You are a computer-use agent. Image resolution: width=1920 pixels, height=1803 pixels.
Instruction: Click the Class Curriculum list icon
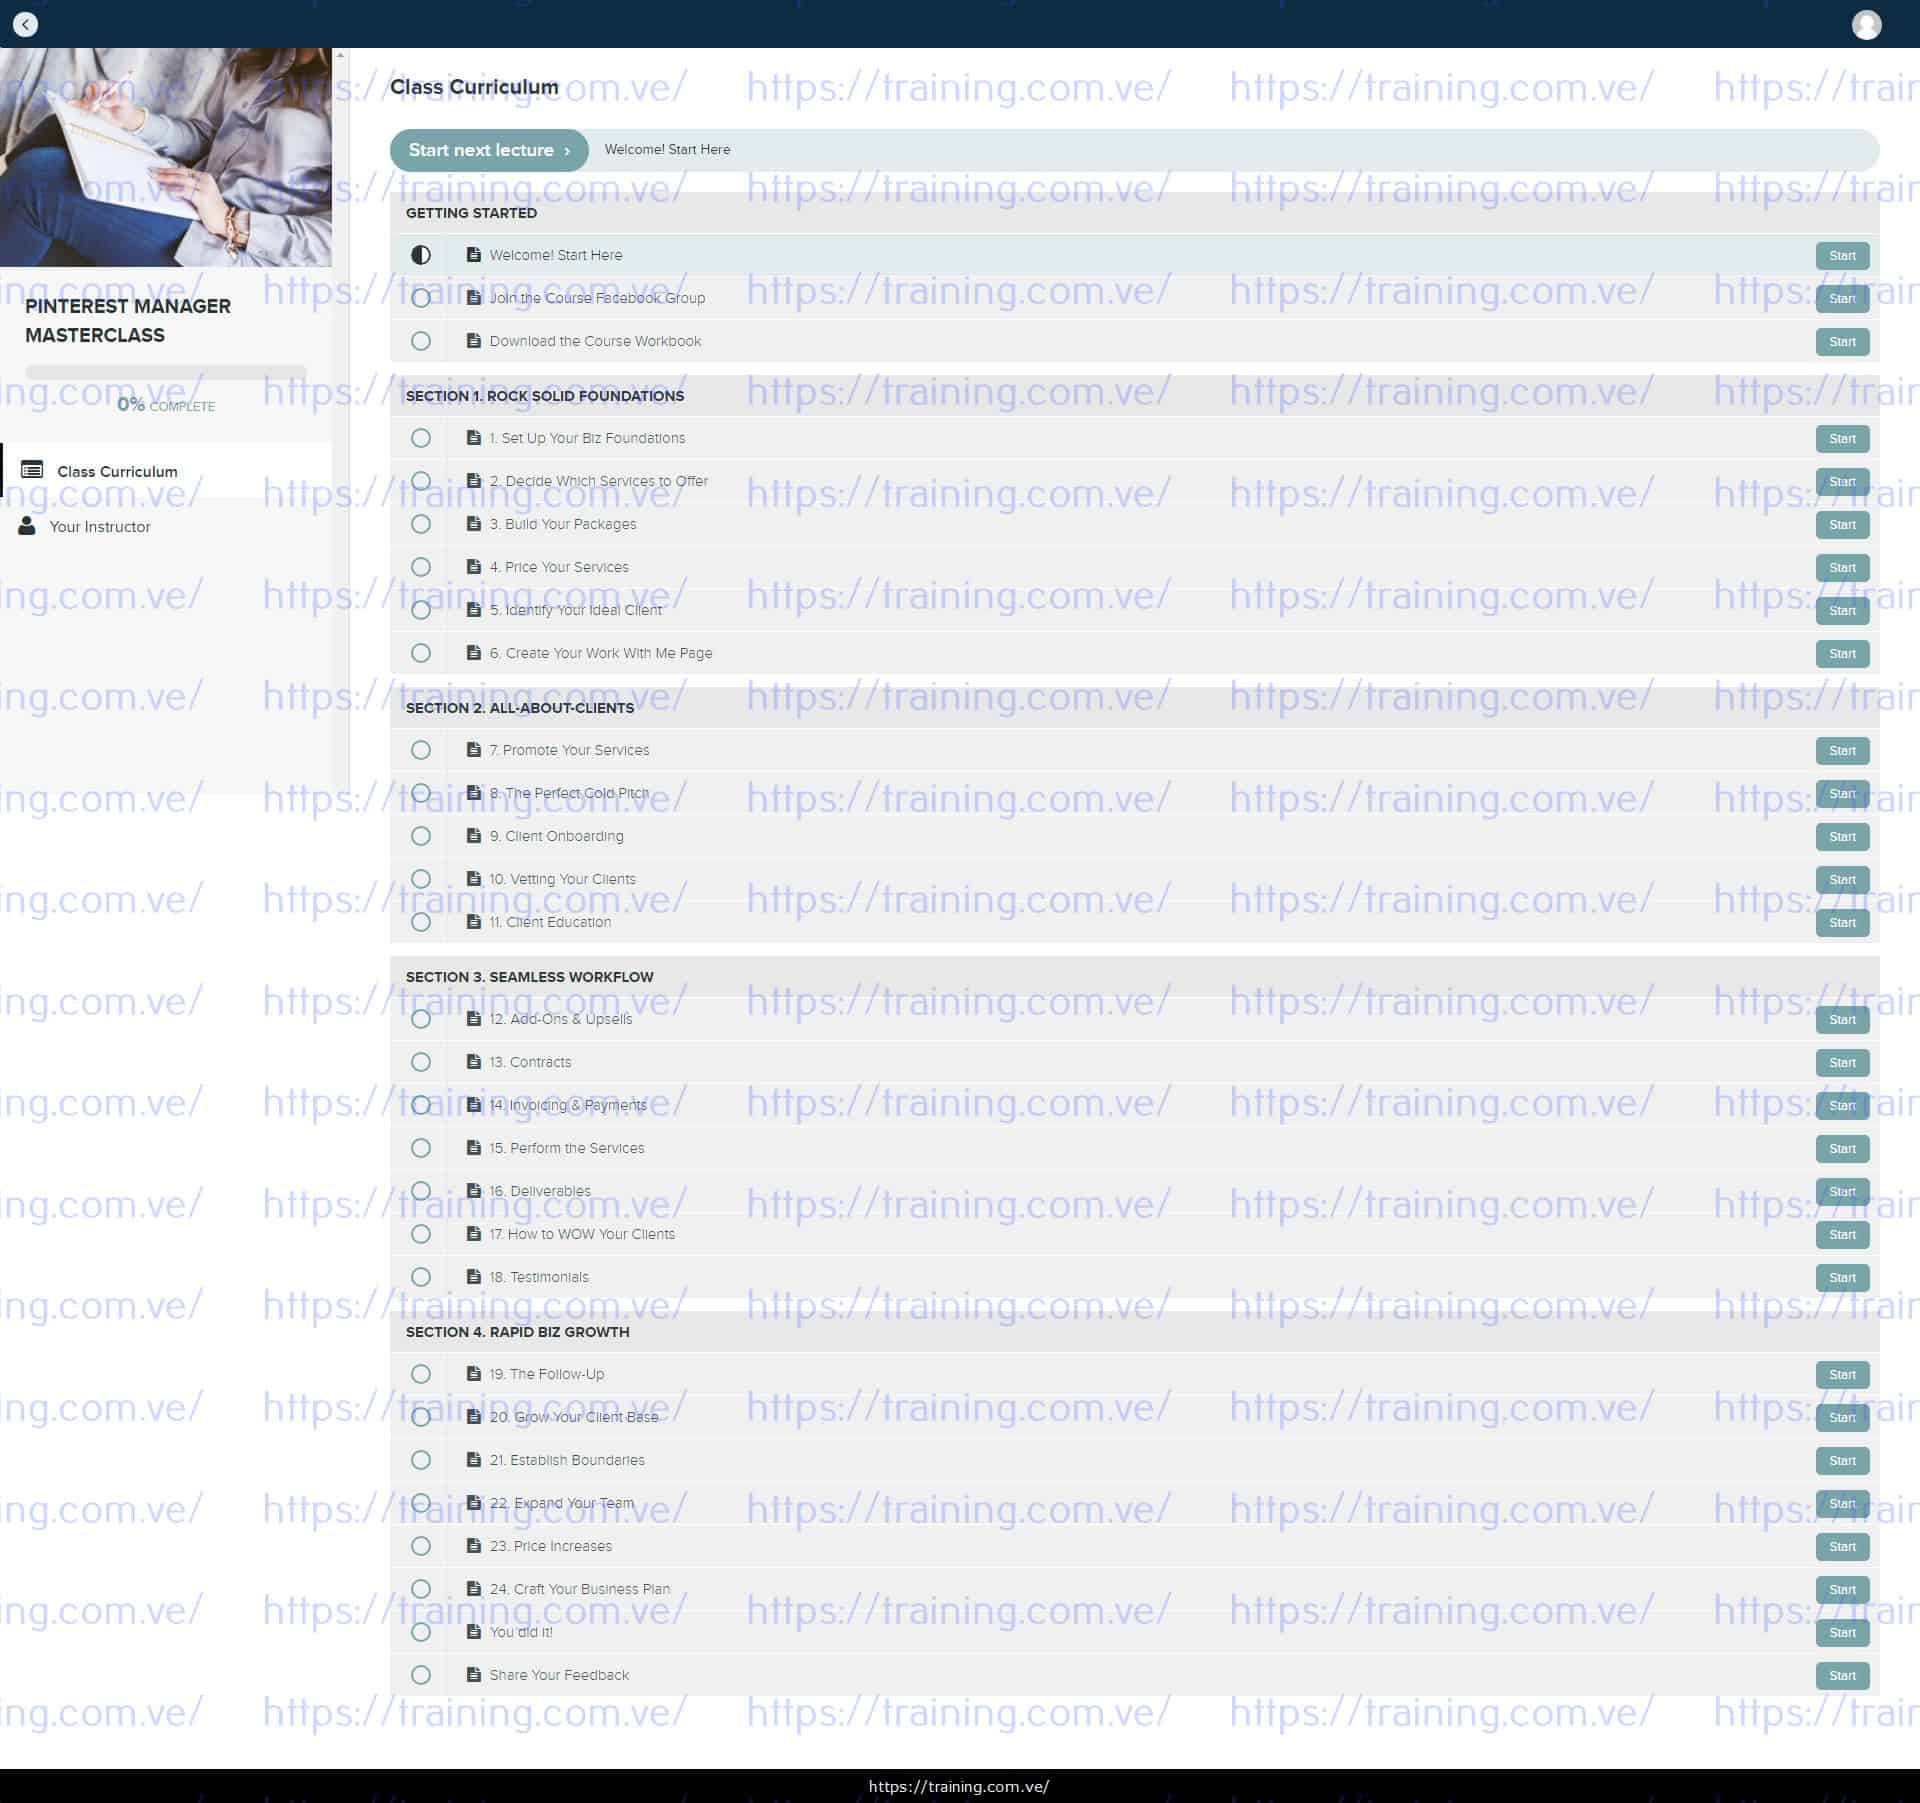pos(32,470)
